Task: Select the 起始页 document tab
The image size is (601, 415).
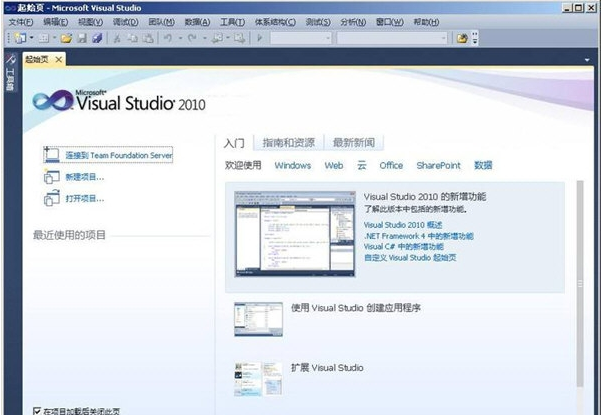Action: point(37,59)
